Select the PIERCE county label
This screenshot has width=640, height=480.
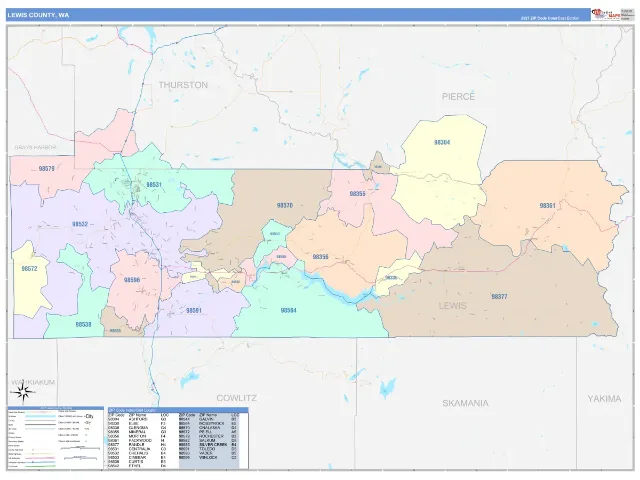click(458, 97)
